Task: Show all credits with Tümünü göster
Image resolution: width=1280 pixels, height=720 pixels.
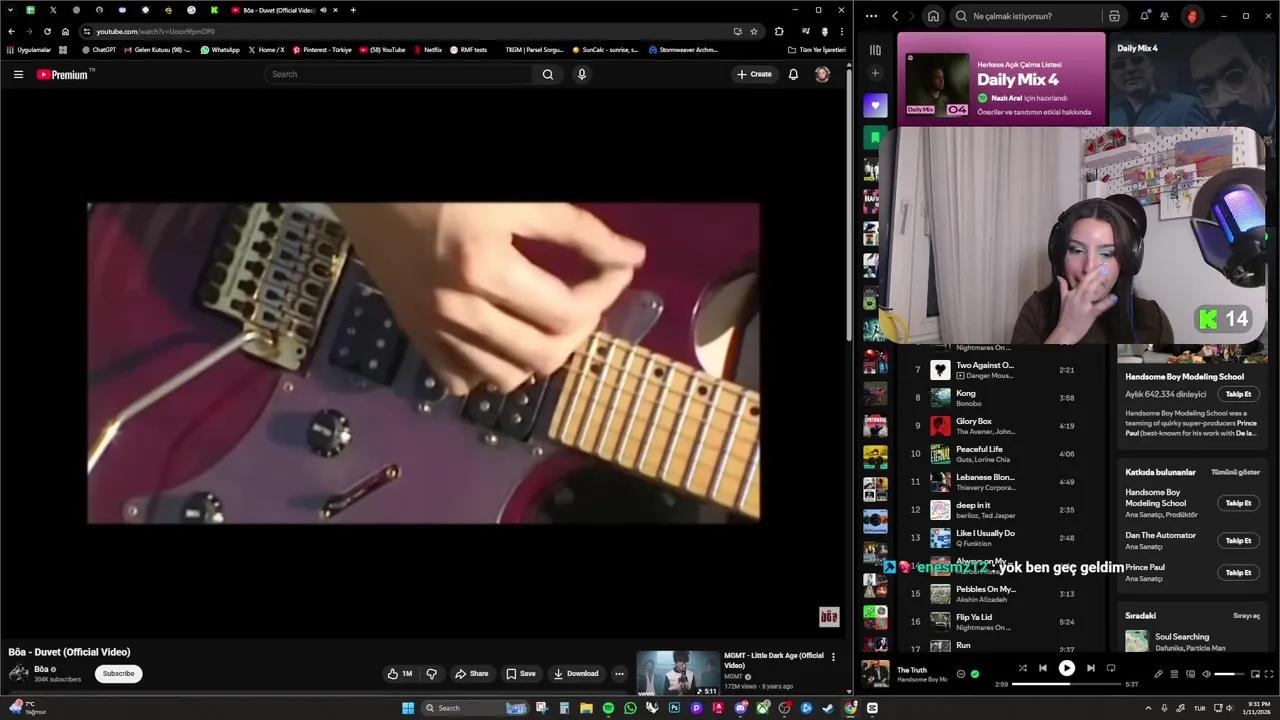Action: tap(1235, 472)
